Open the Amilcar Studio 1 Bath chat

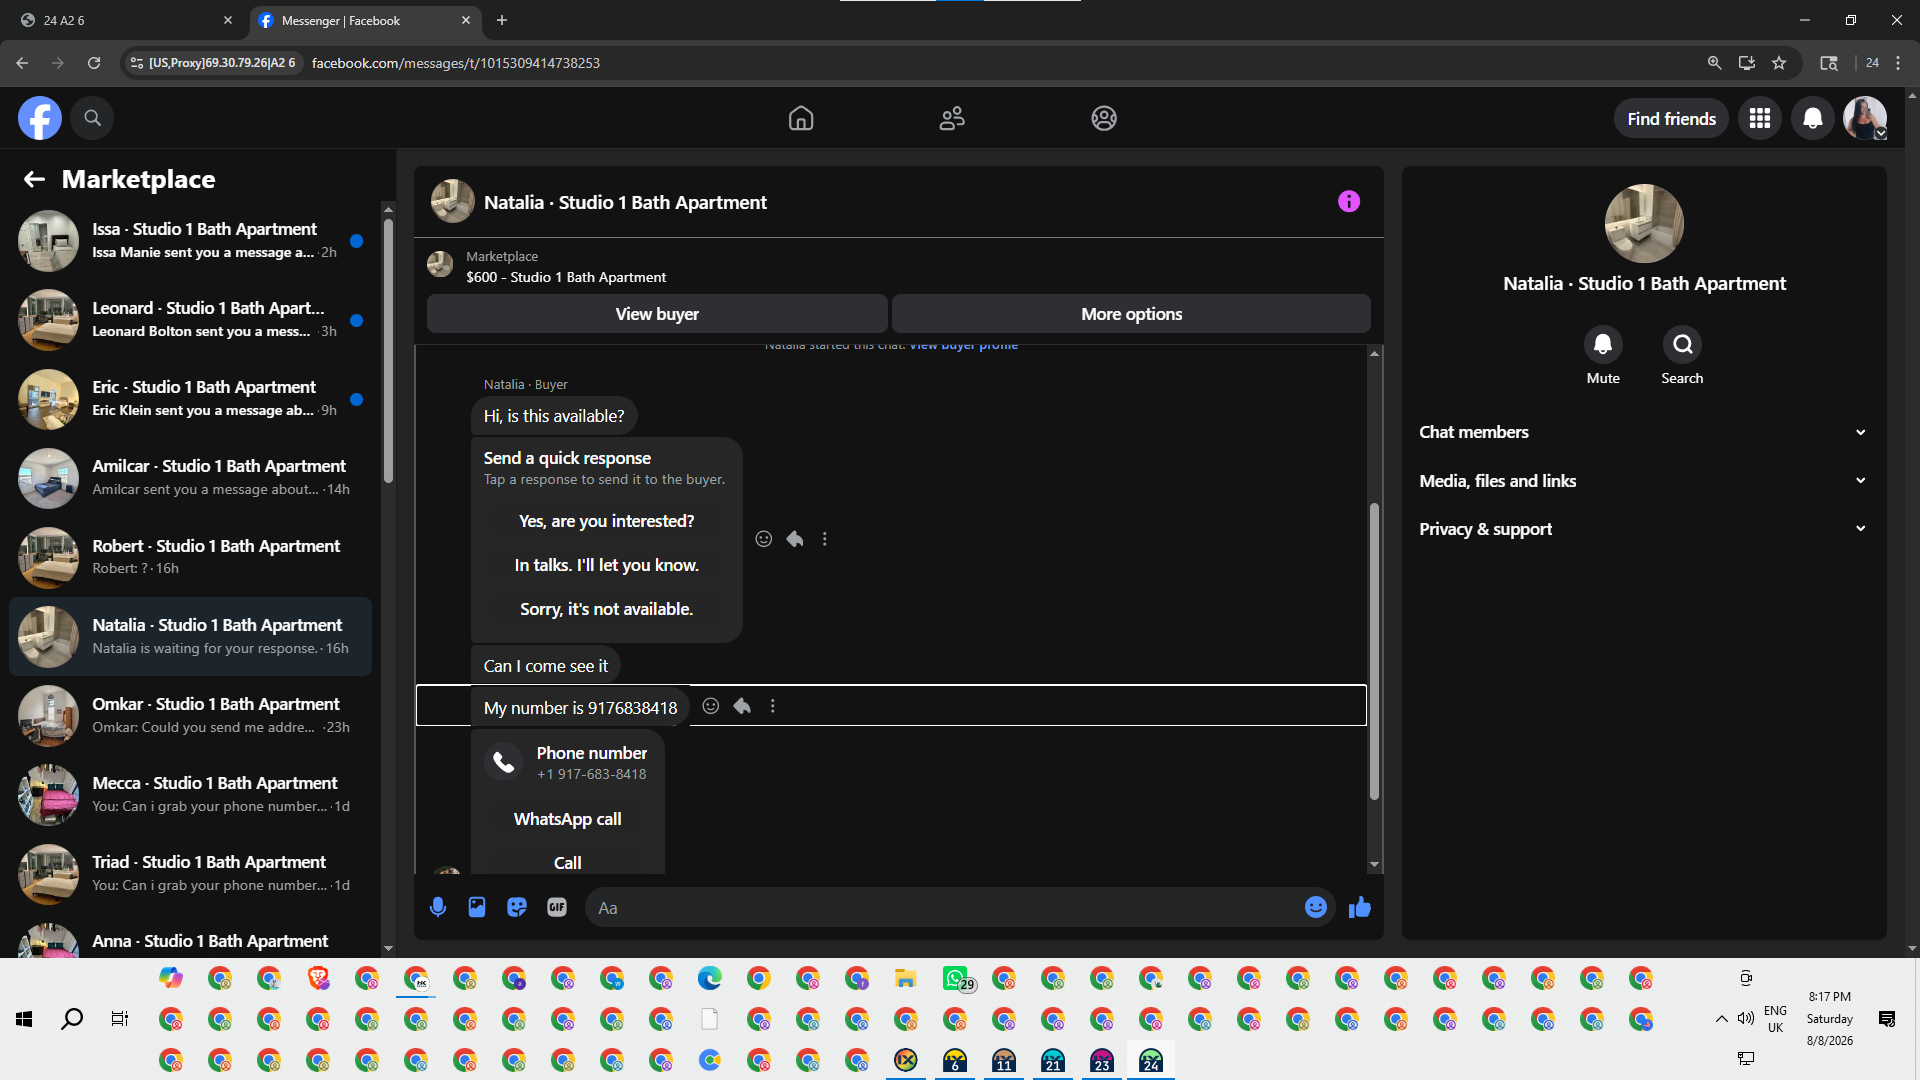point(190,477)
